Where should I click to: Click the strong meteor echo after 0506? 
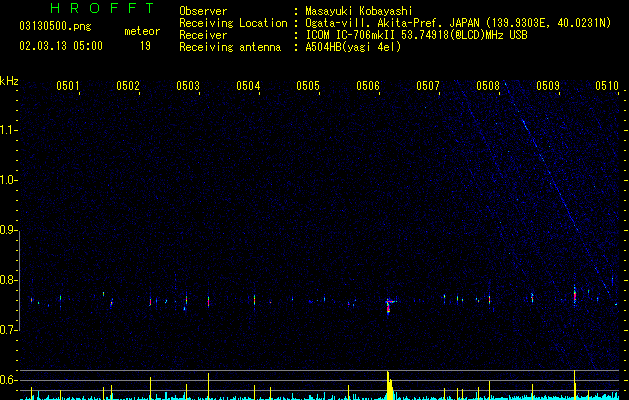pos(389,307)
